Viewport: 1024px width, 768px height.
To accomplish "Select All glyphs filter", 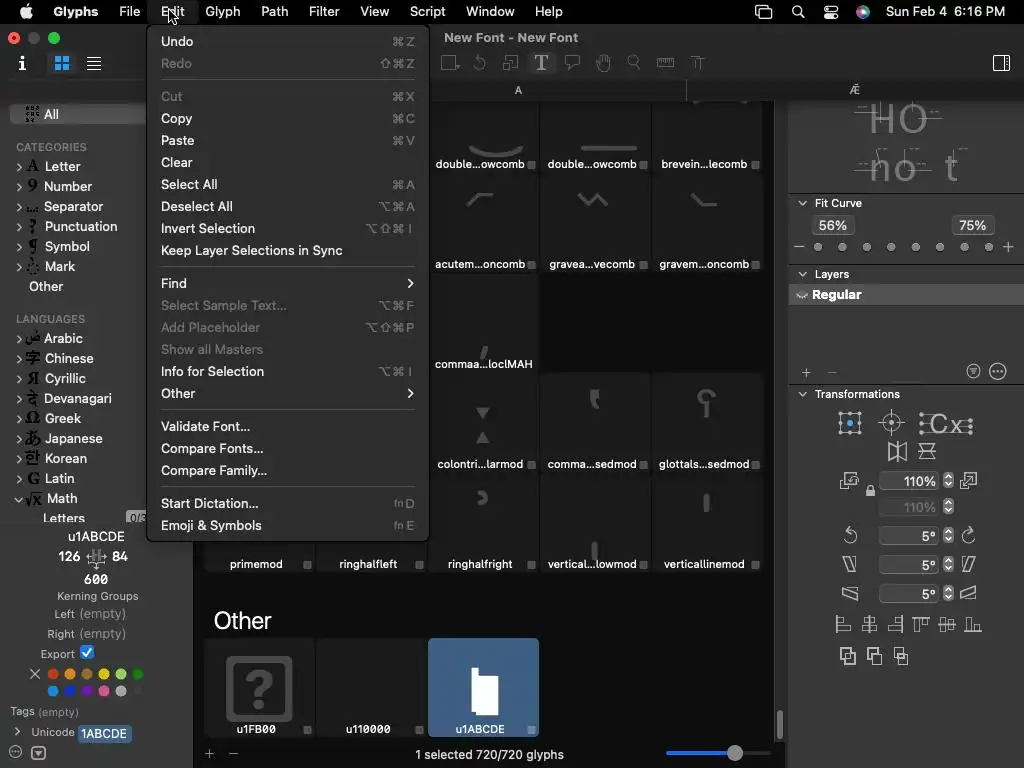I will click(77, 114).
